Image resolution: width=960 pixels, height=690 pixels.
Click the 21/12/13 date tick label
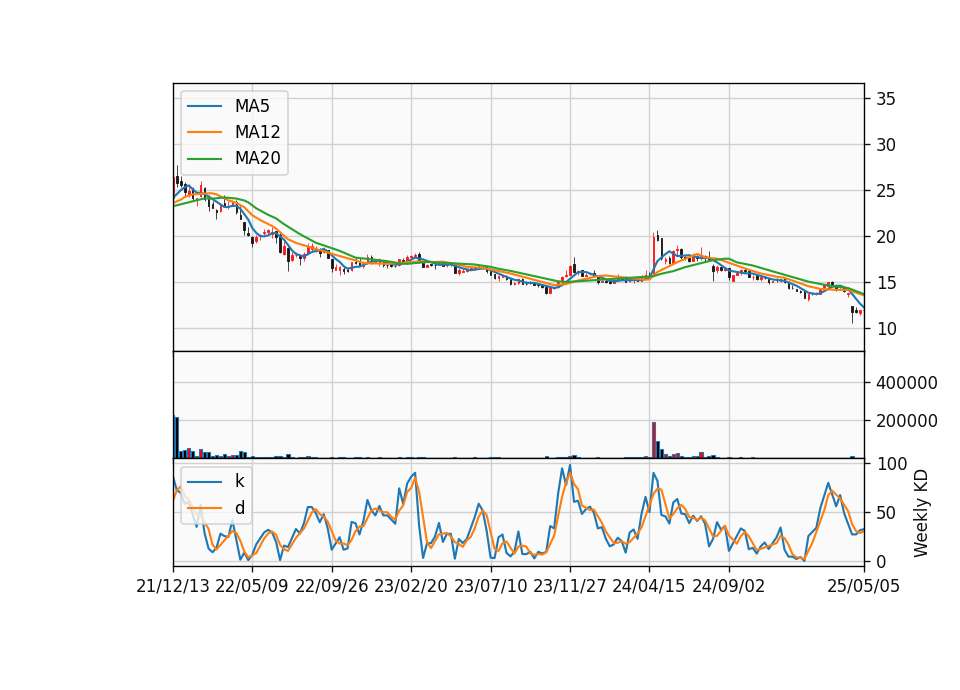[173, 586]
